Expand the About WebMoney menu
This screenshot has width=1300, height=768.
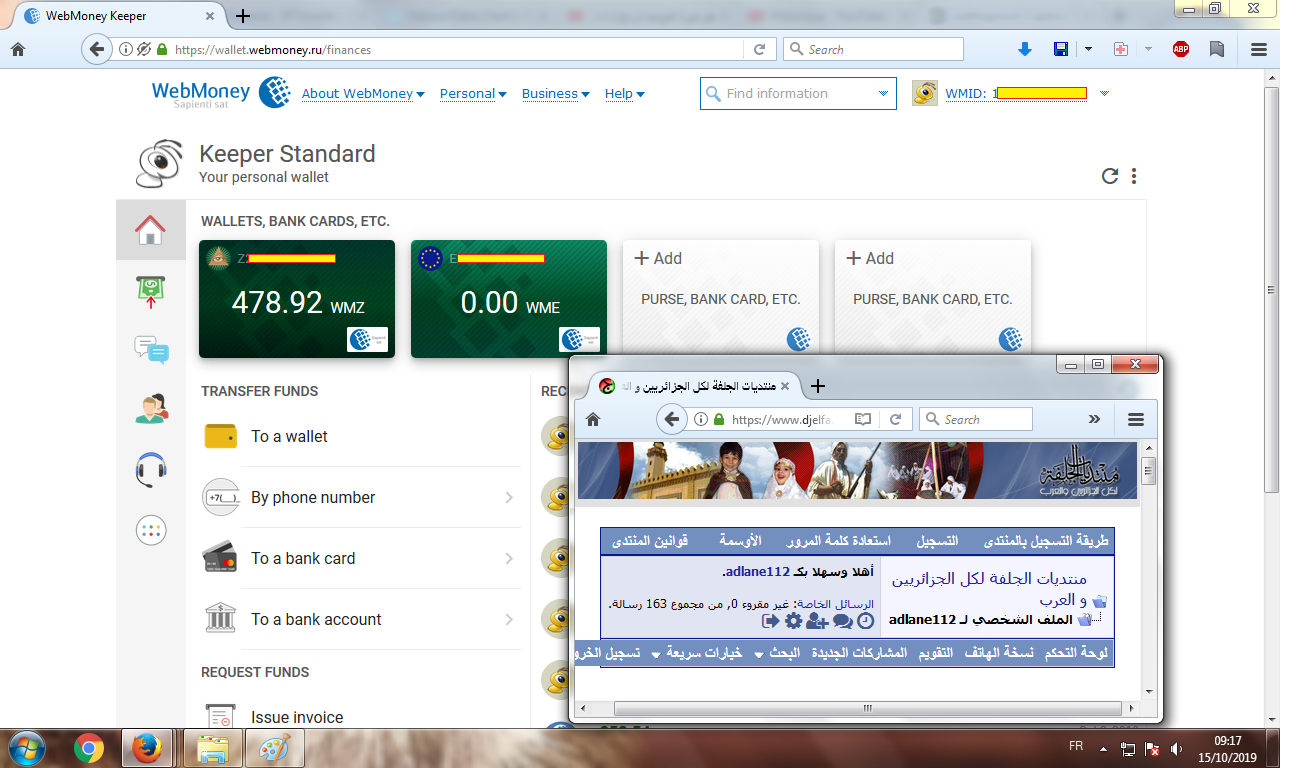(x=363, y=93)
